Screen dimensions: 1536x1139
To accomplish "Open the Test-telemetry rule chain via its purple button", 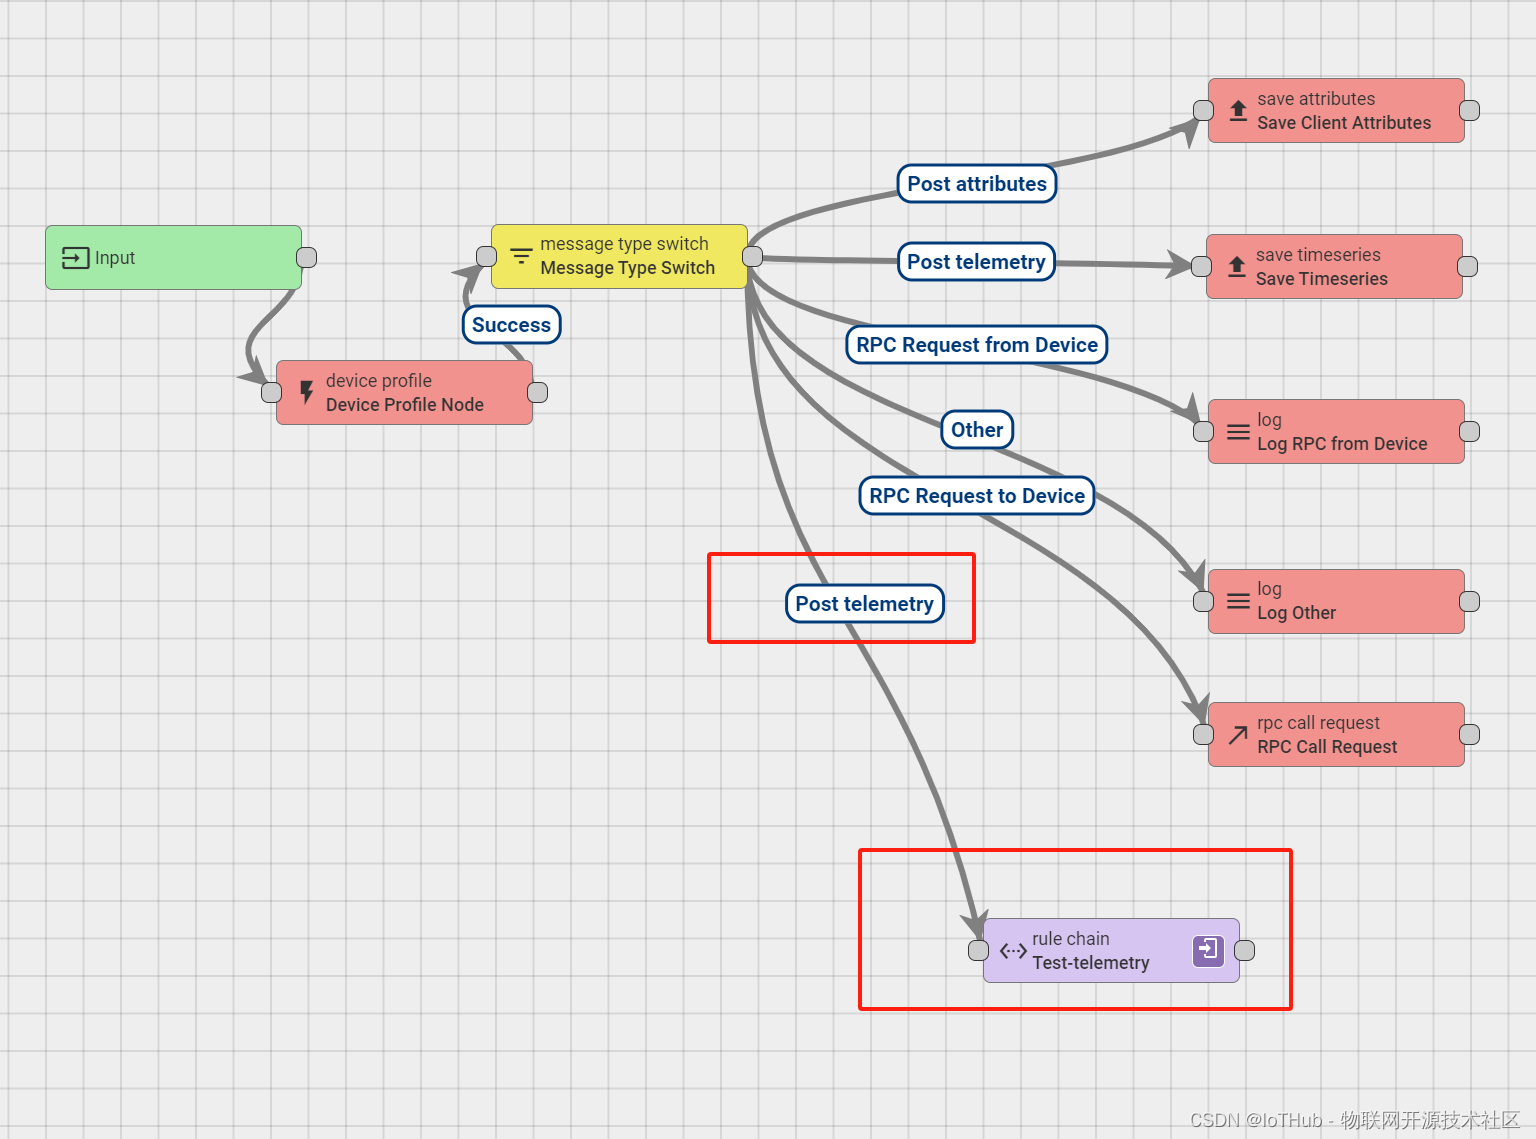I will click(1208, 950).
